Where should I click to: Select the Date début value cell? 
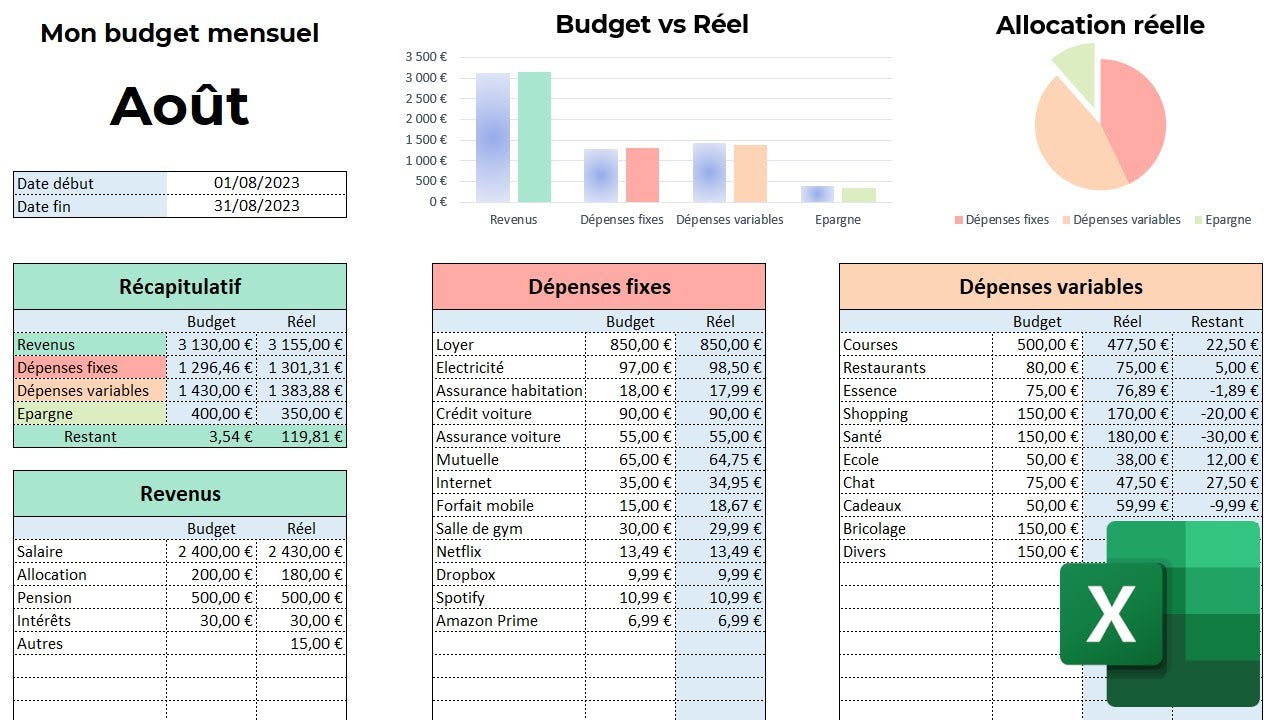[x=256, y=183]
